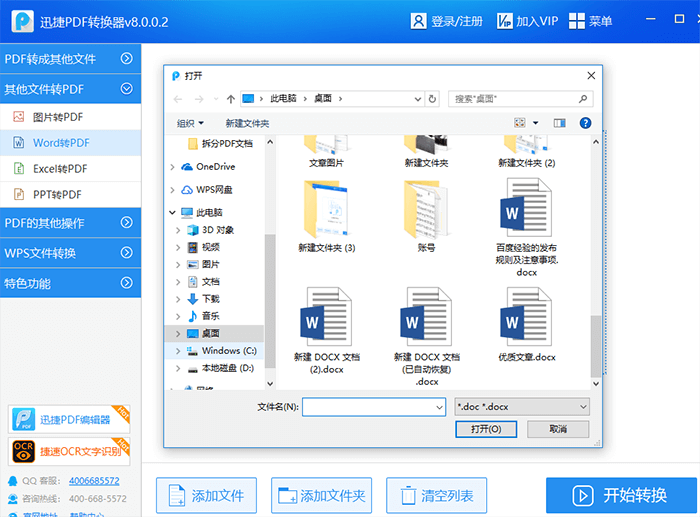Viewport: 700px width, 517px height.
Task: Refresh the folder view
Action: click(432, 99)
